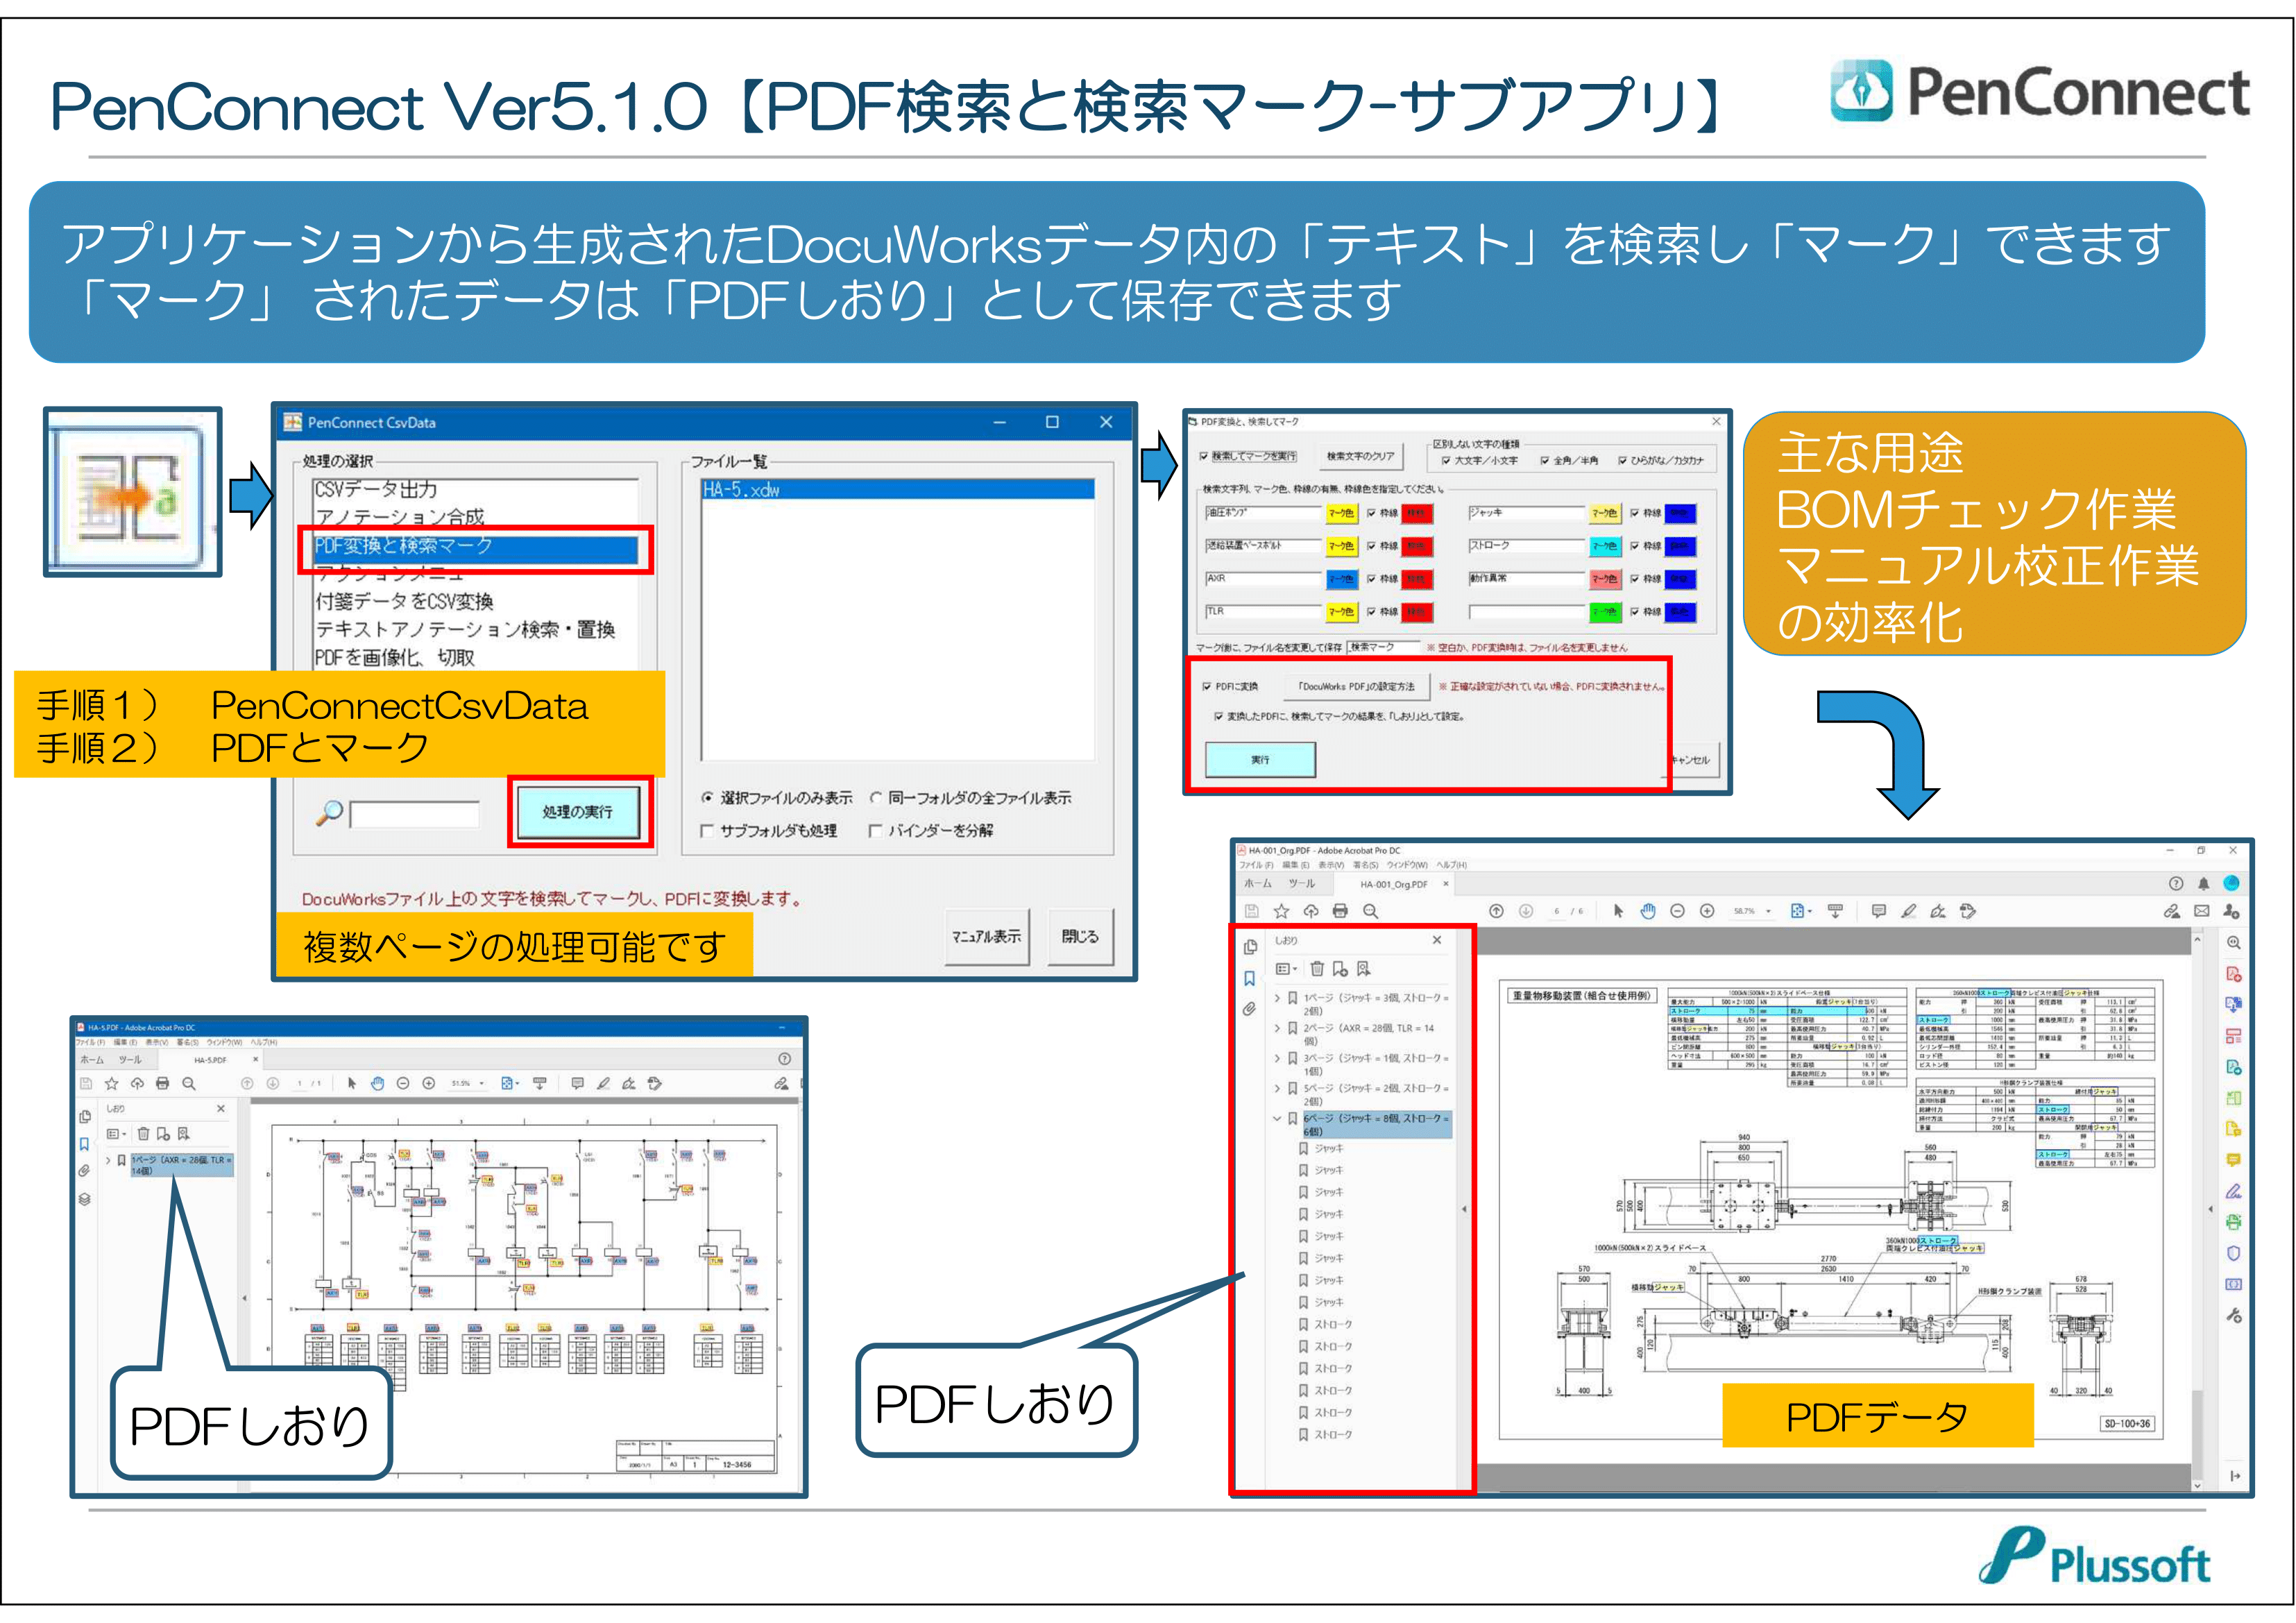Switch to ツール tab in HA-001_Org.PDF window
Viewport: 2296px width, 1623px height.
[x=1302, y=883]
